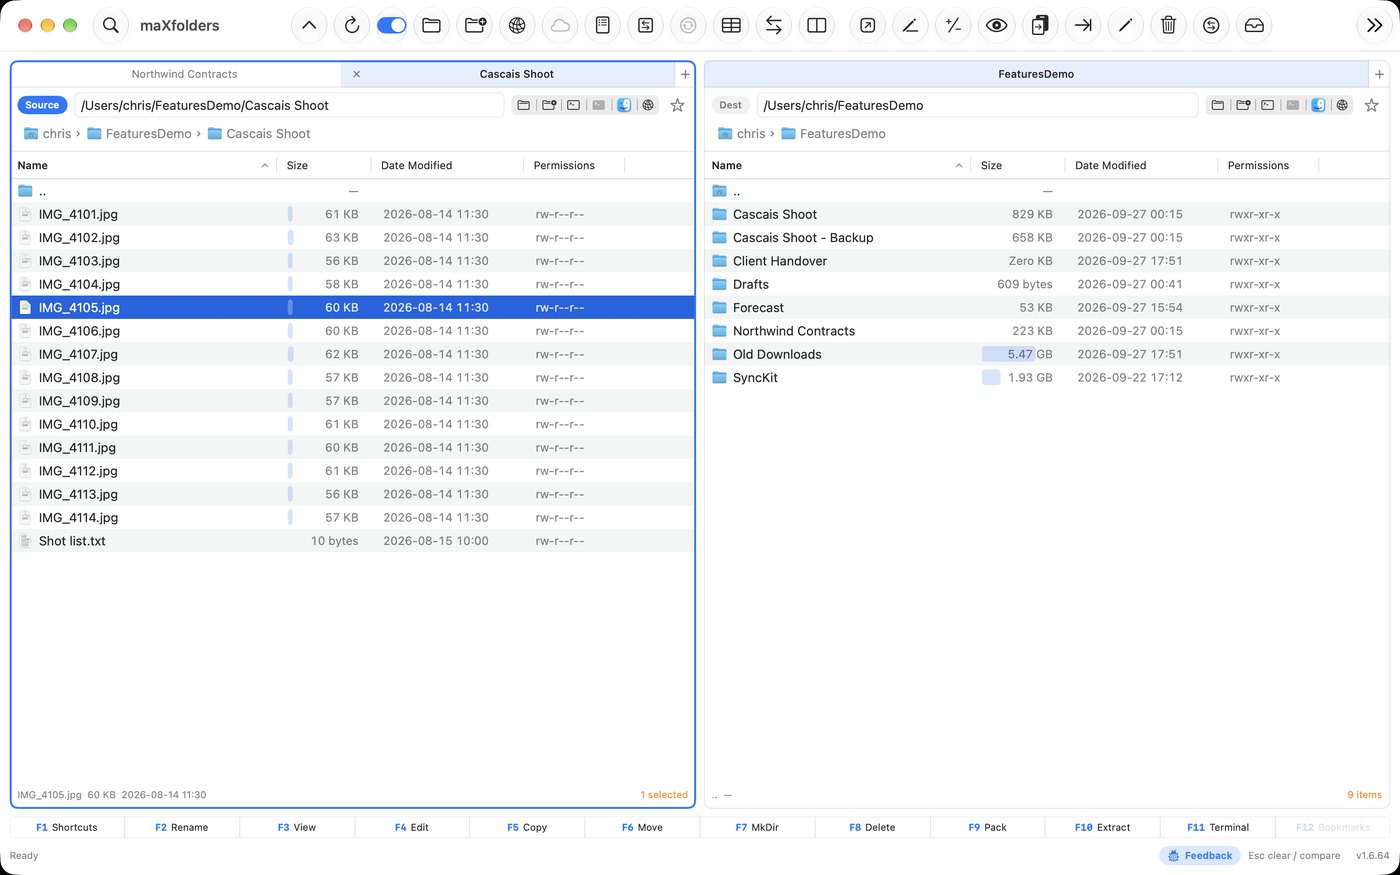Viewport: 1400px width, 875px height.
Task: Go up to the parent folder
Action: [x=309, y=25]
